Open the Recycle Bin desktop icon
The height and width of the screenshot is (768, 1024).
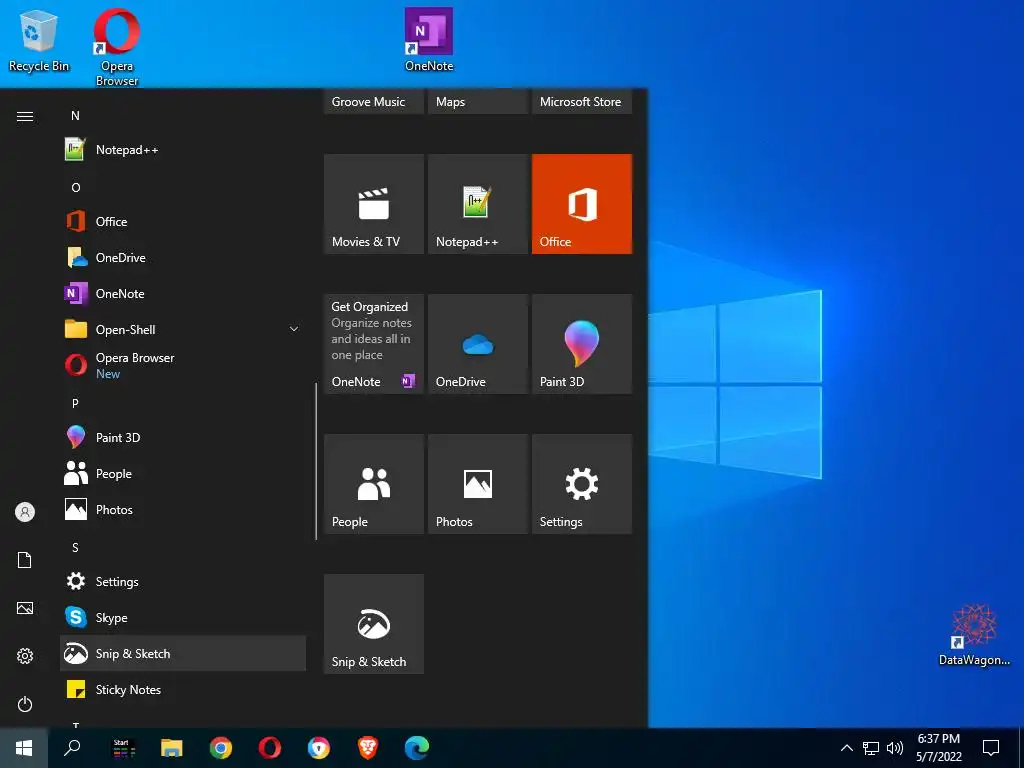click(39, 41)
